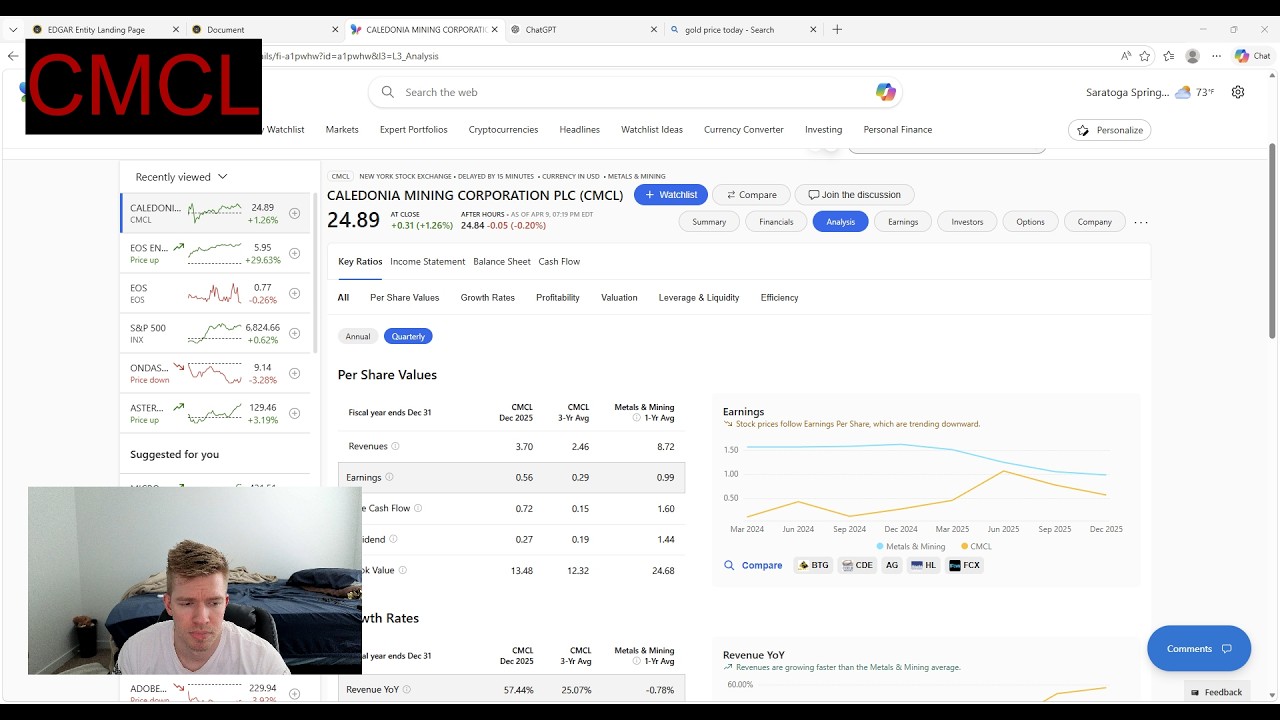Image resolution: width=1280 pixels, height=720 pixels.
Task: Select the Key Ratios tab
Action: pyautogui.click(x=360, y=261)
